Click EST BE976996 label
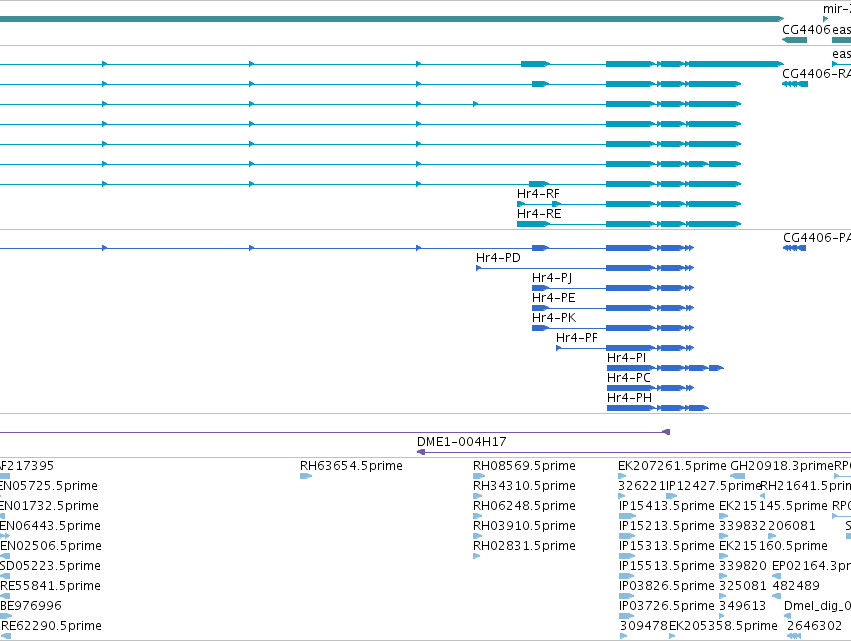851x641 pixels. [x=31, y=606]
